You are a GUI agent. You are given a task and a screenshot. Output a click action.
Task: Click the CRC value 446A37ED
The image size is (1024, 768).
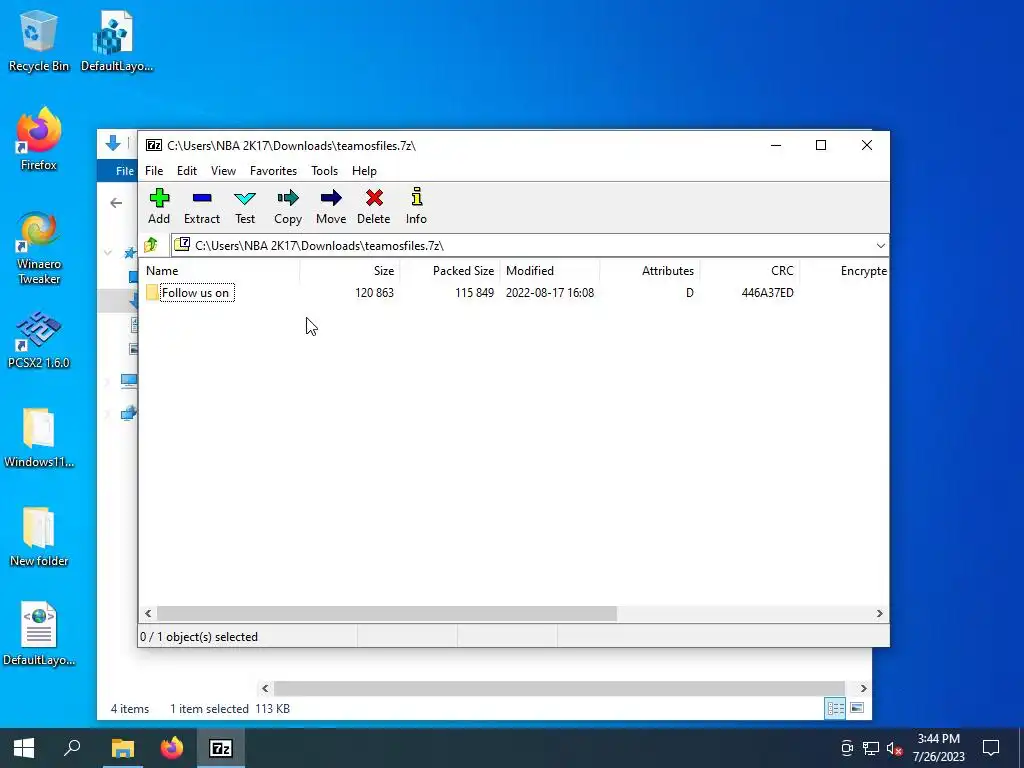(767, 293)
